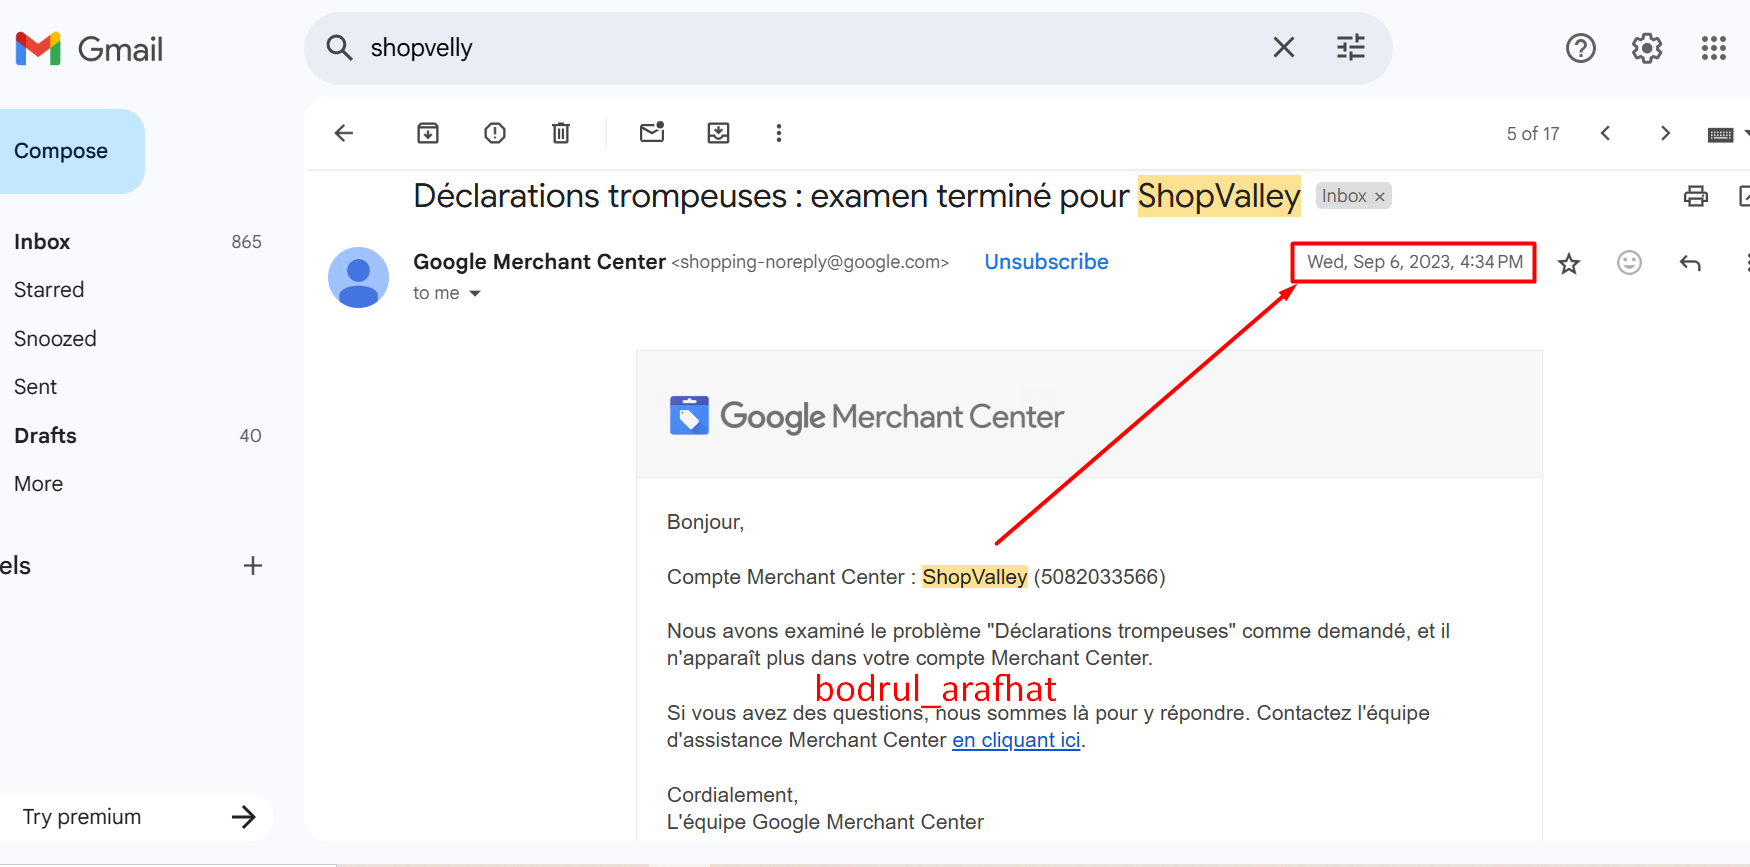This screenshot has height=867, width=1750.
Task: Show search options filter in search bar
Action: (1351, 47)
